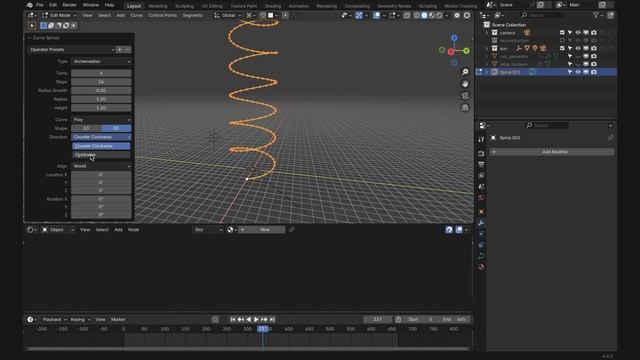Select the viewport tweak select tool icon
Image resolution: width=640 pixels, height=360 pixels.
[32, 26]
